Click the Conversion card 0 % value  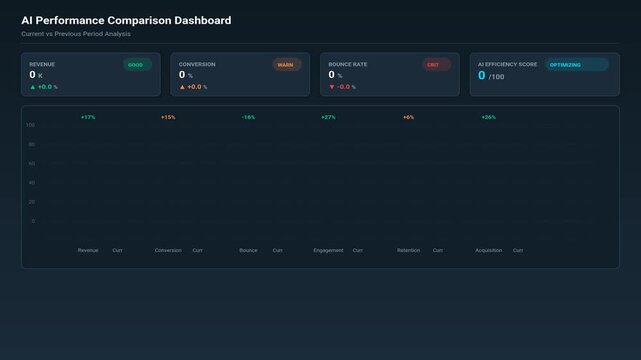186,75
